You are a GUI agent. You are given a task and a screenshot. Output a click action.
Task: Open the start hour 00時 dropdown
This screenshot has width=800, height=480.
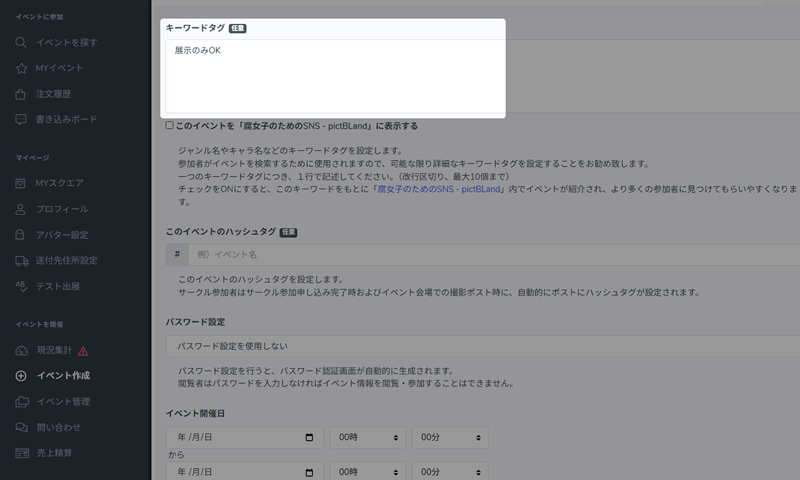[367, 438]
